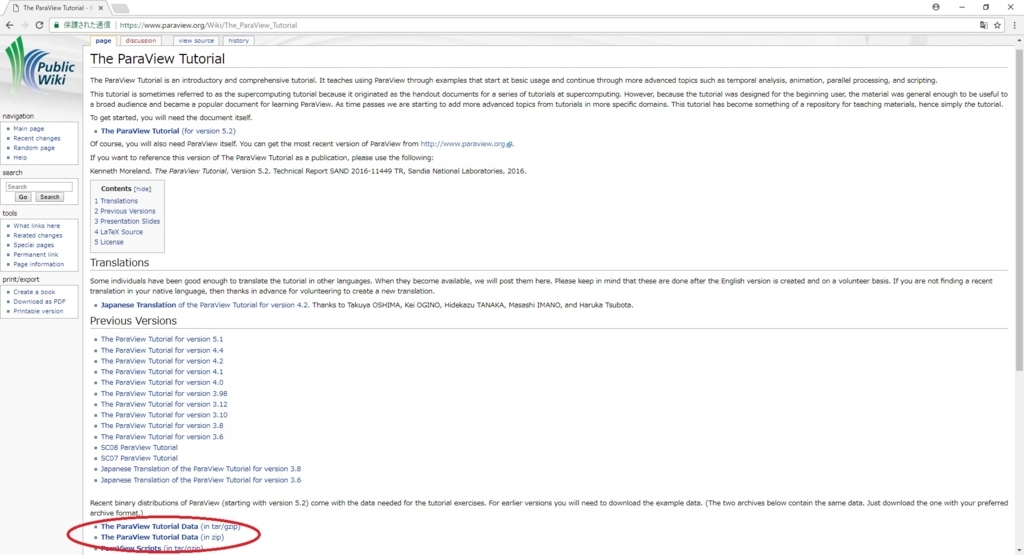This screenshot has width=1024, height=555.
Task: Close the ParaView Tutorial browser tab
Action: [x=101, y=8]
